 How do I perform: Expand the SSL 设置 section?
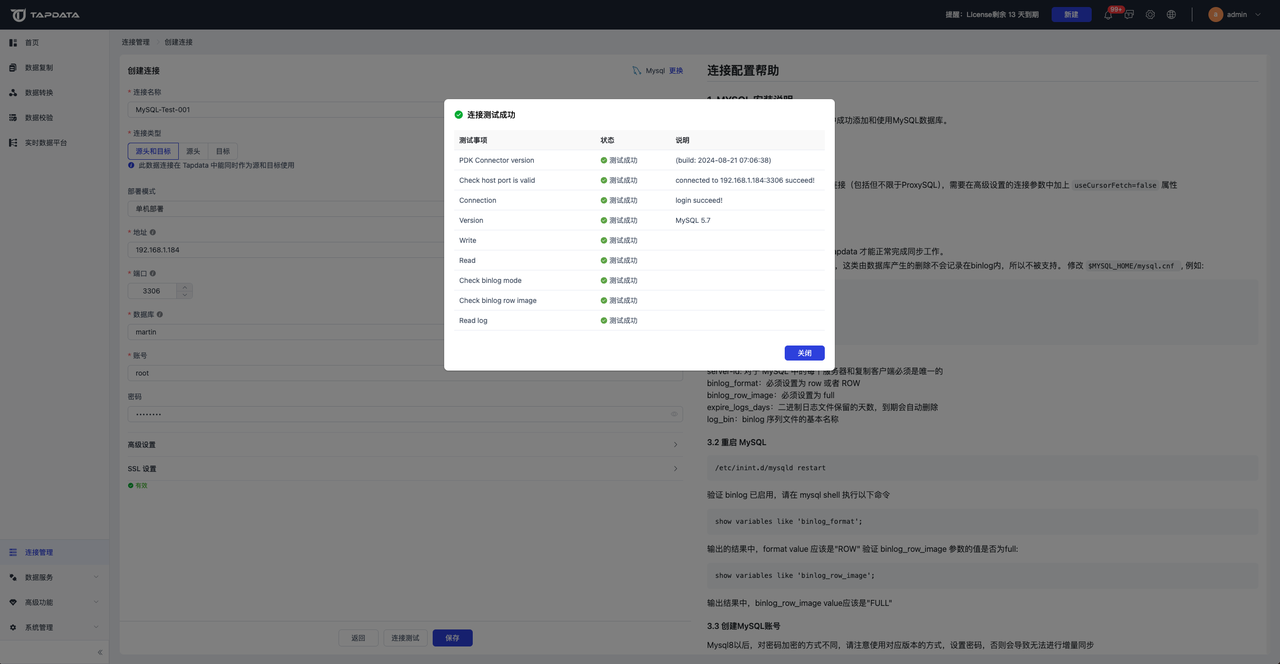coord(405,469)
